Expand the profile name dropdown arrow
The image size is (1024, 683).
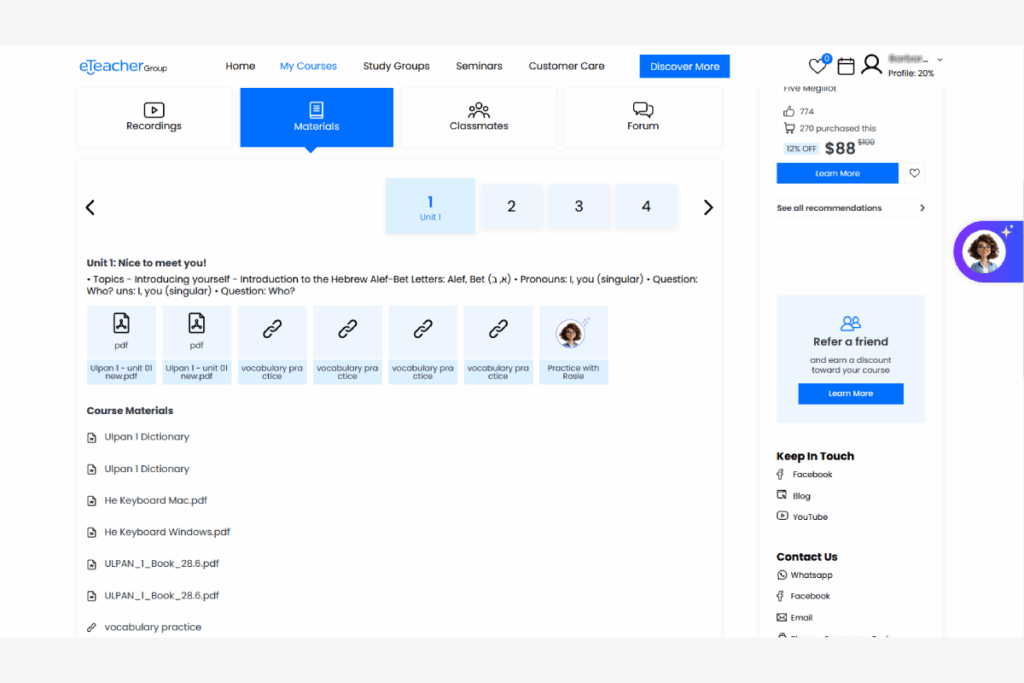pos(940,59)
